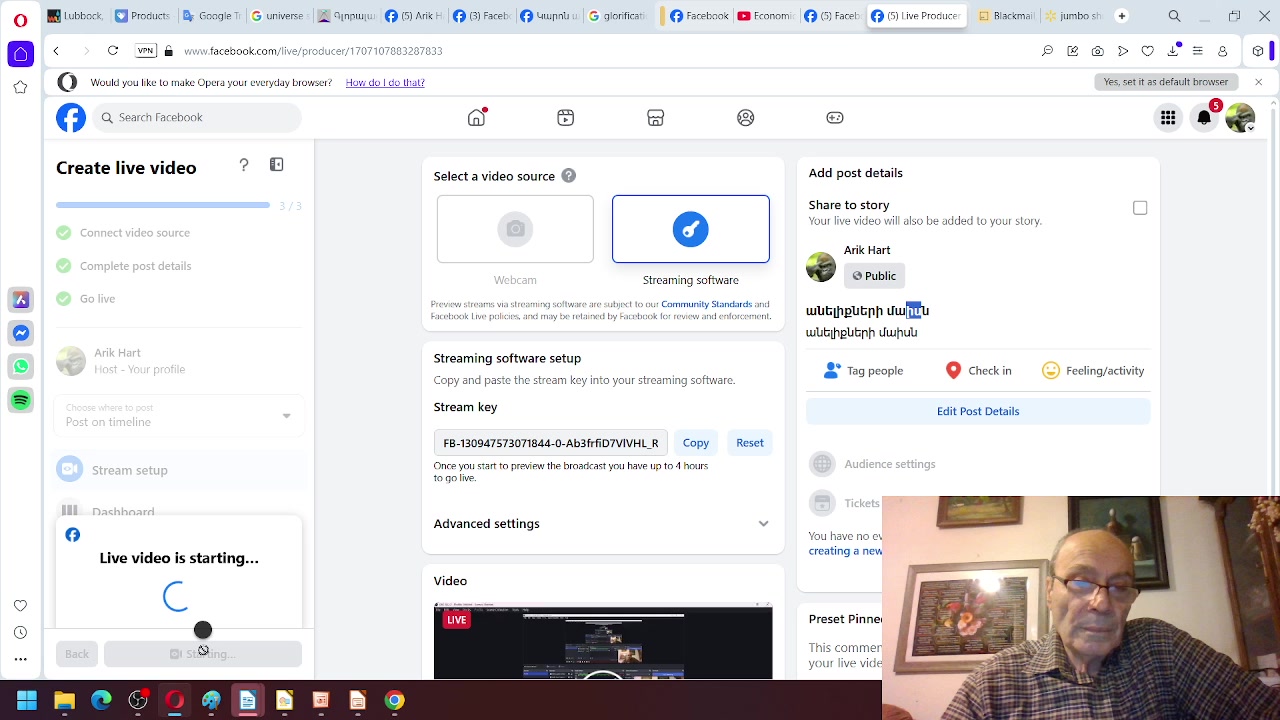Open the Facebook Gaming icon

835,118
